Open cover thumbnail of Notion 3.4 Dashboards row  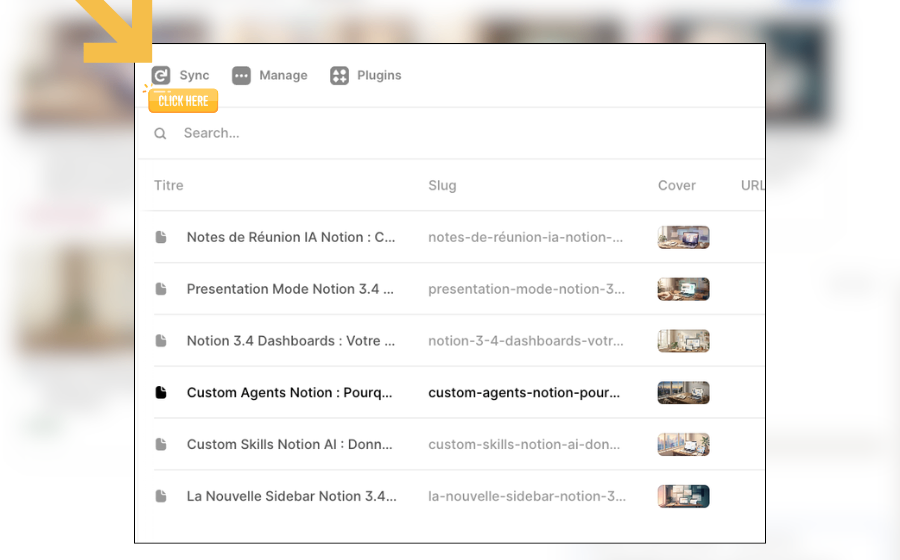(x=684, y=341)
